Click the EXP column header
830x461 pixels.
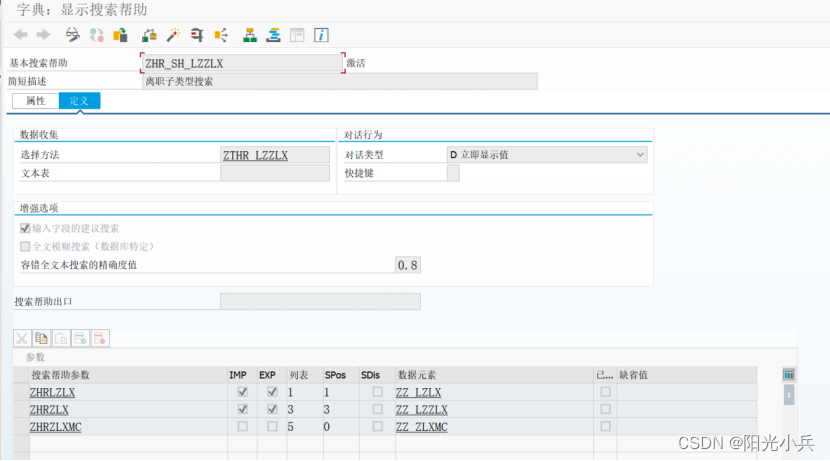pyautogui.click(x=272, y=375)
